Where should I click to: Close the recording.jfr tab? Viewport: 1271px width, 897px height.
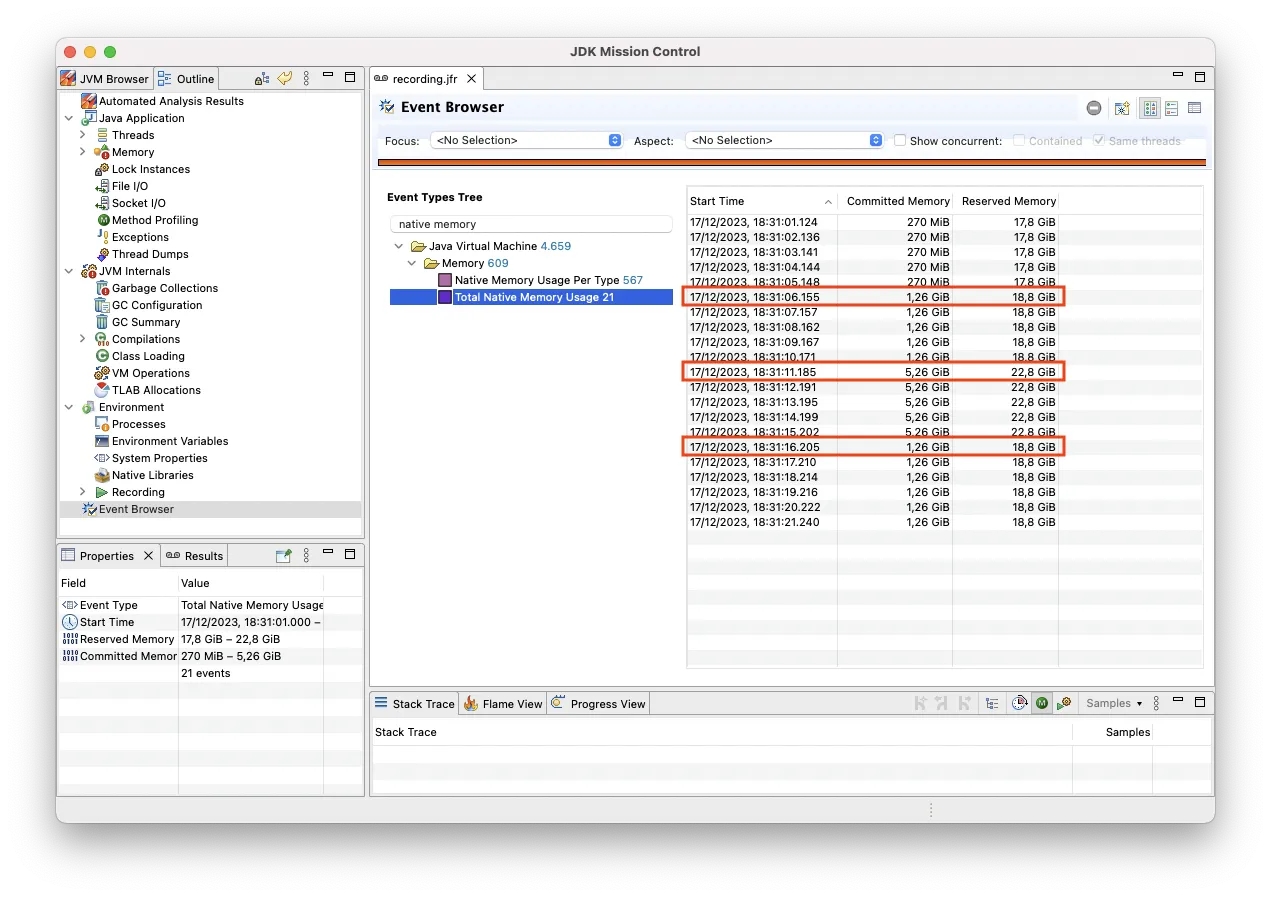471,79
